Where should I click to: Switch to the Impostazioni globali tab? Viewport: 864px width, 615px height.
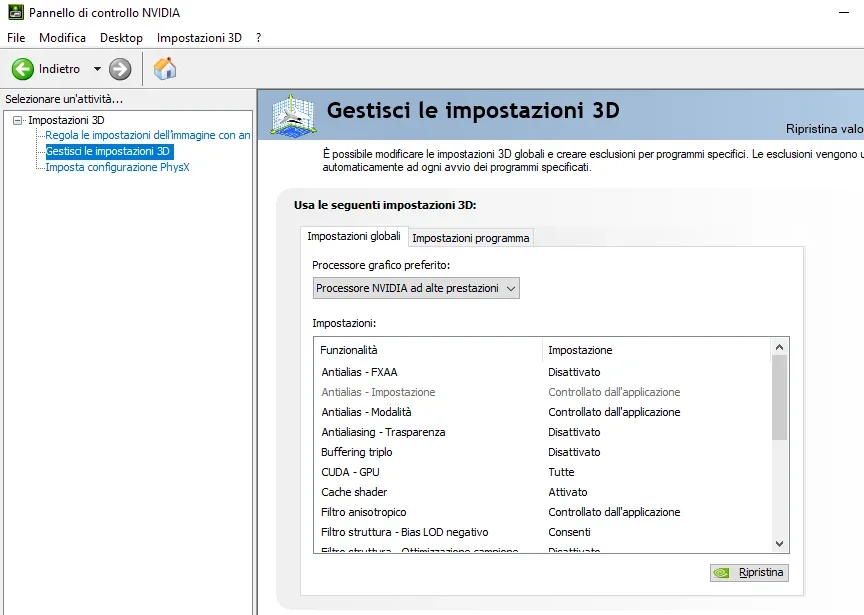(354, 236)
